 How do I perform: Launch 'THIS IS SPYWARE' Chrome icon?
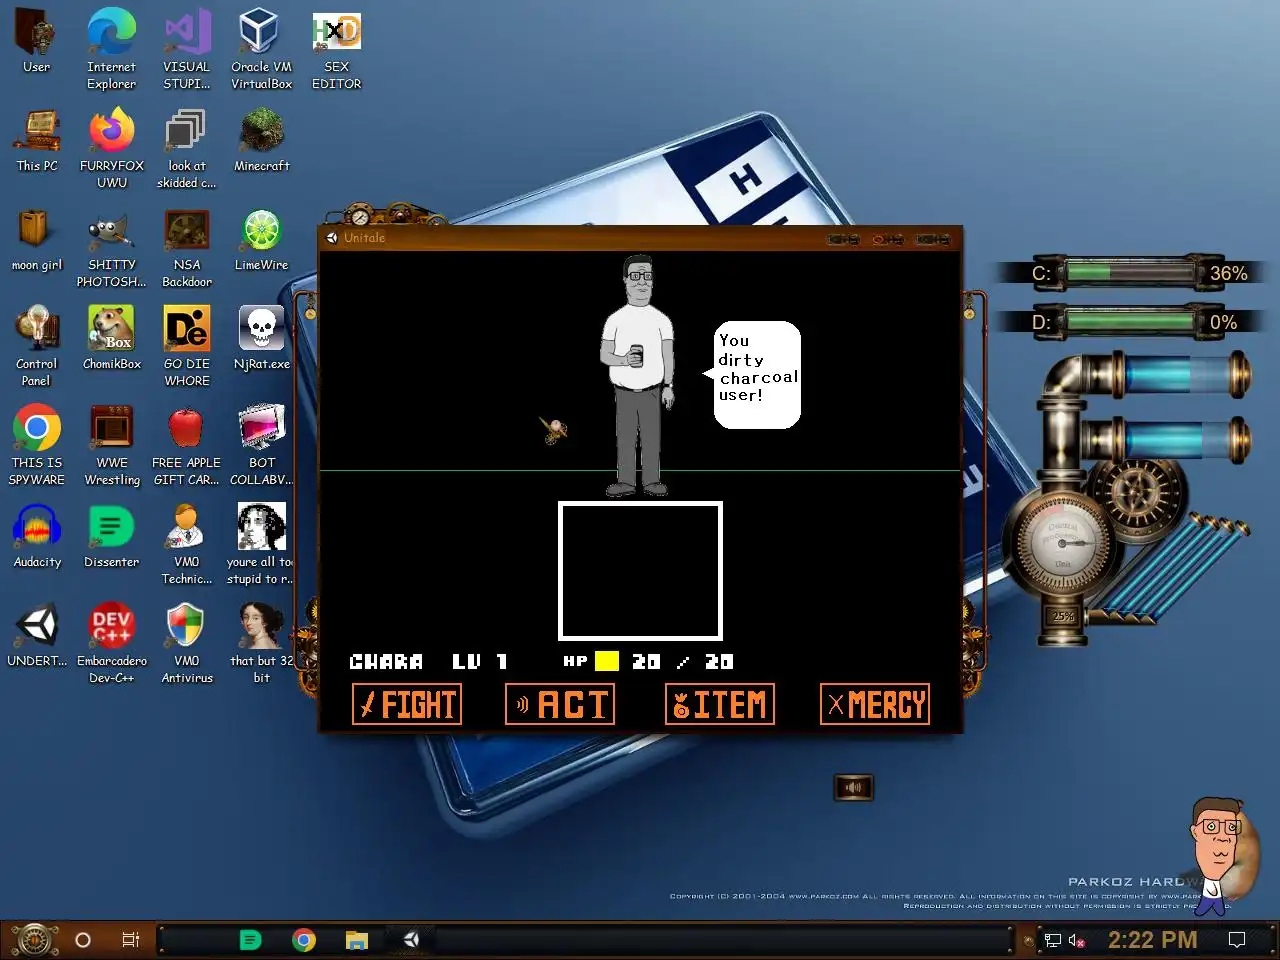[x=37, y=445]
